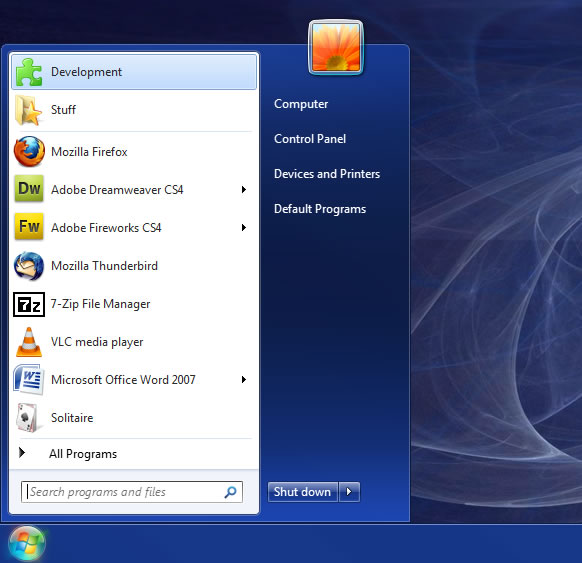The width and height of the screenshot is (582, 563).
Task: Open Control Panel from the right pane
Action: pos(310,139)
